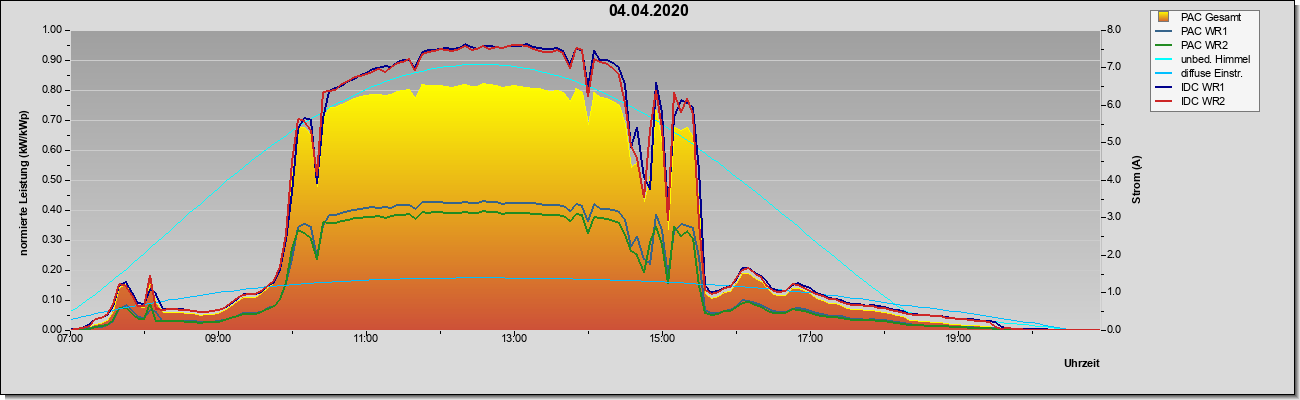Click the Strom (A) axis title

pyautogui.click(x=1136, y=180)
